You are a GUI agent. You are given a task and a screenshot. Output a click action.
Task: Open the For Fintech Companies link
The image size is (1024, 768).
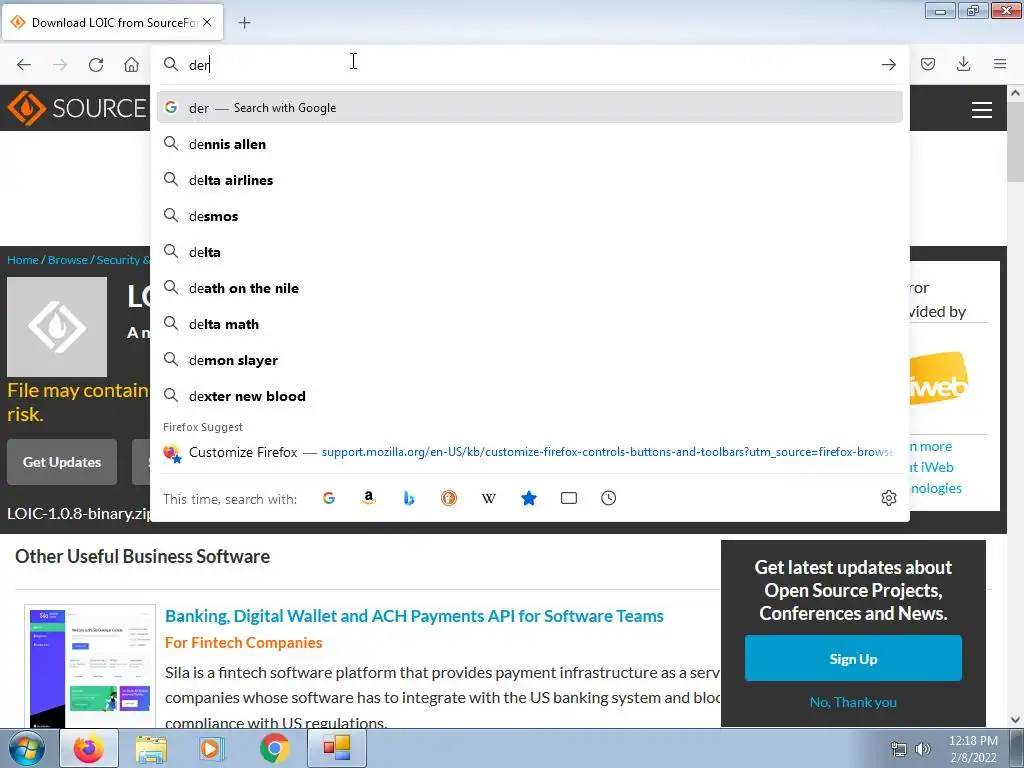244,643
